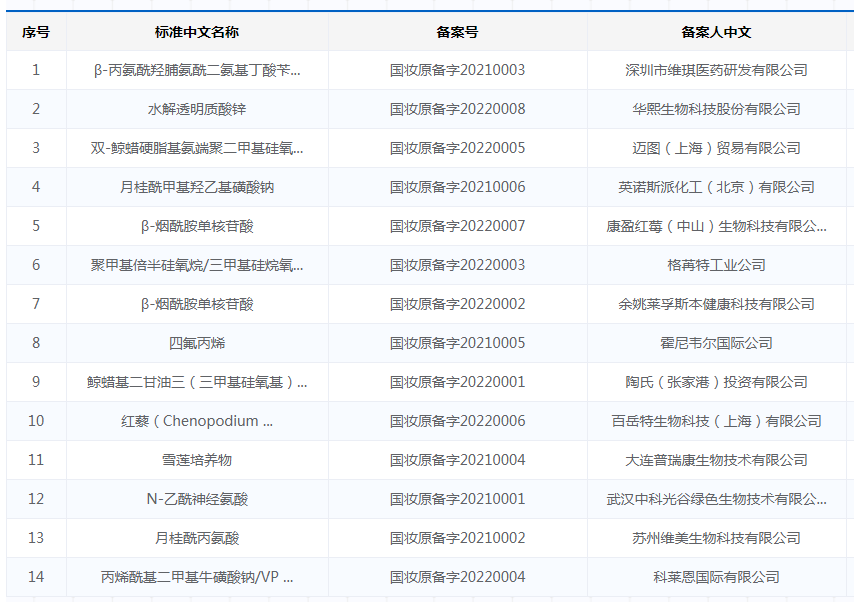The width and height of the screenshot is (854, 602).
Task: Click the 红藜 (Chenopodium entry
Action: coord(197,421)
